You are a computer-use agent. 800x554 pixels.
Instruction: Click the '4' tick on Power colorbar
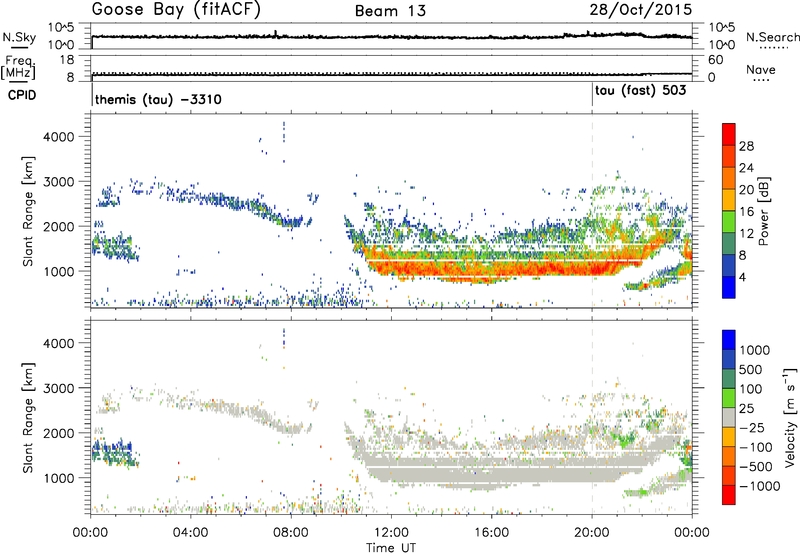coord(743,277)
